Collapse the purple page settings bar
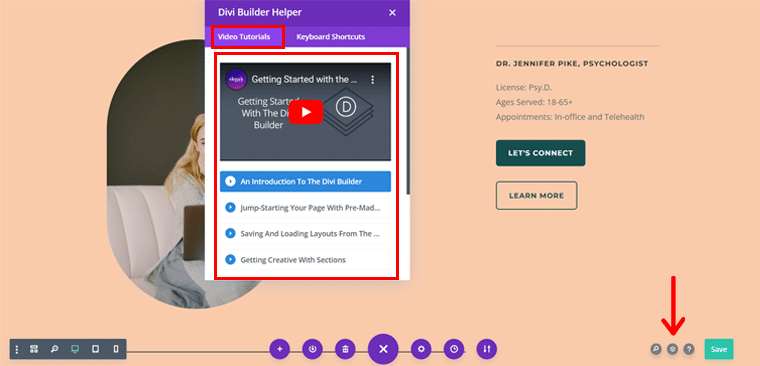The image size is (760, 366). 383,349
